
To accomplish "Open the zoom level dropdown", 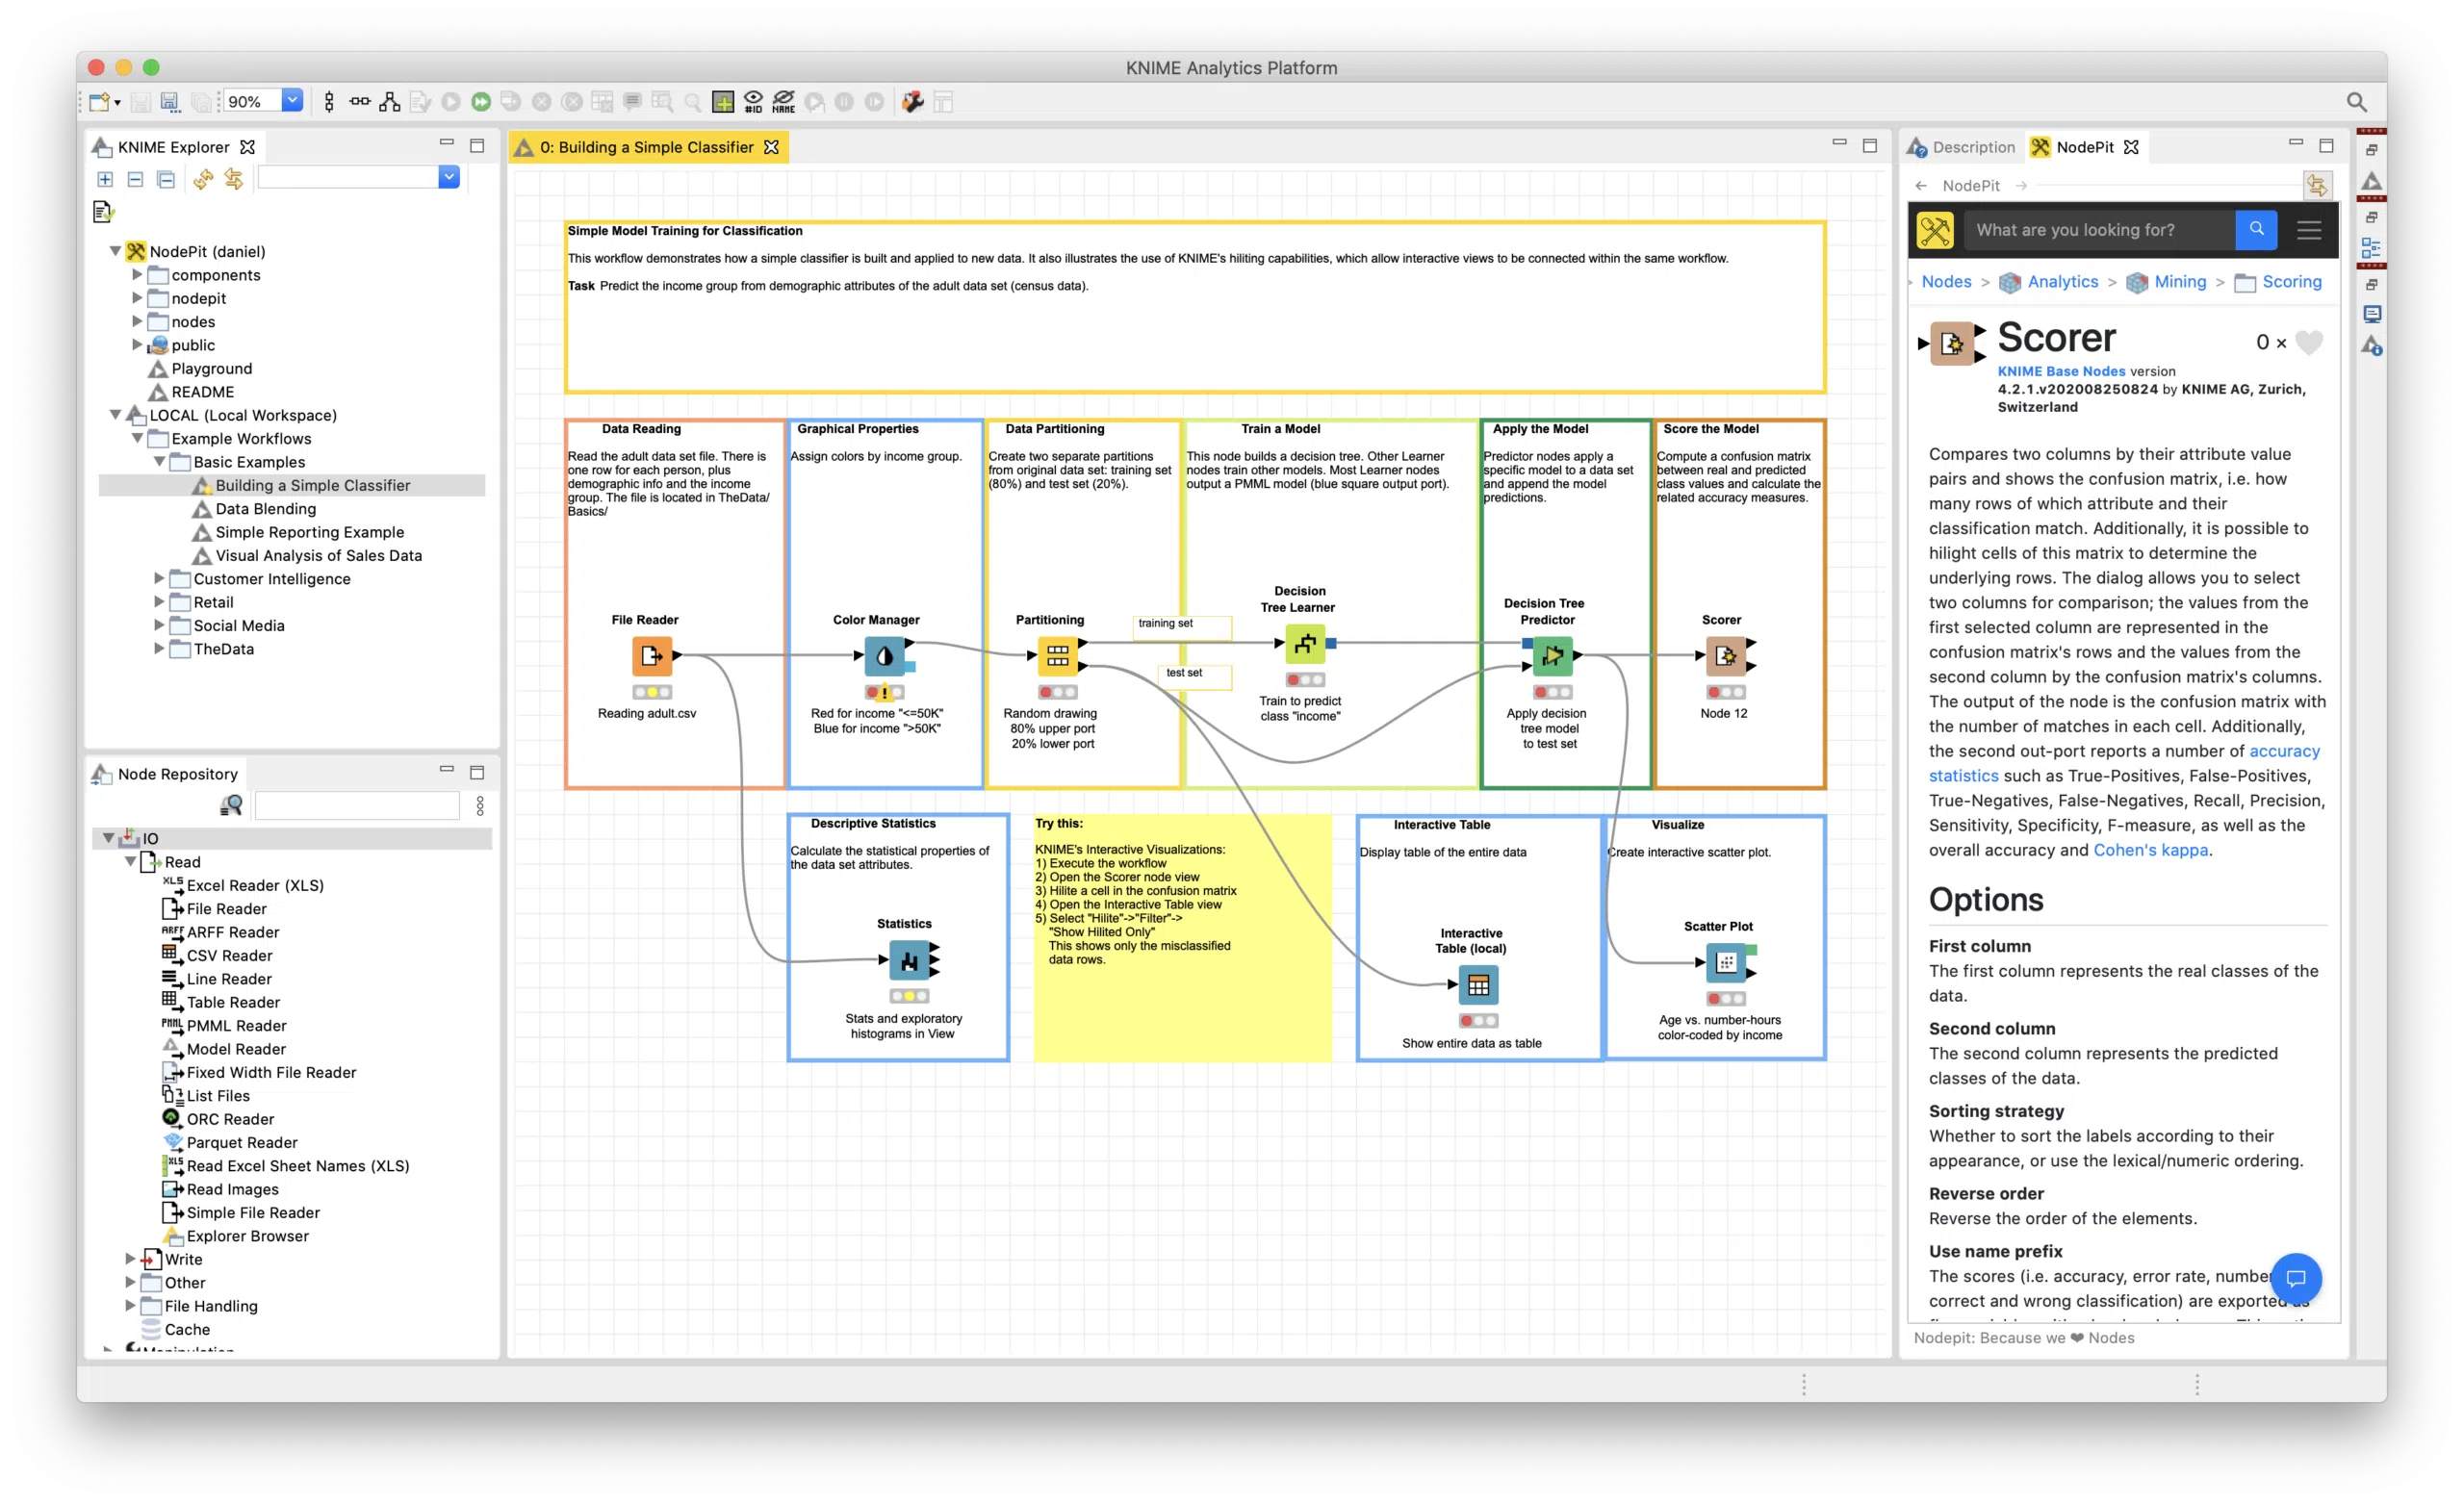I will pos(291,100).
